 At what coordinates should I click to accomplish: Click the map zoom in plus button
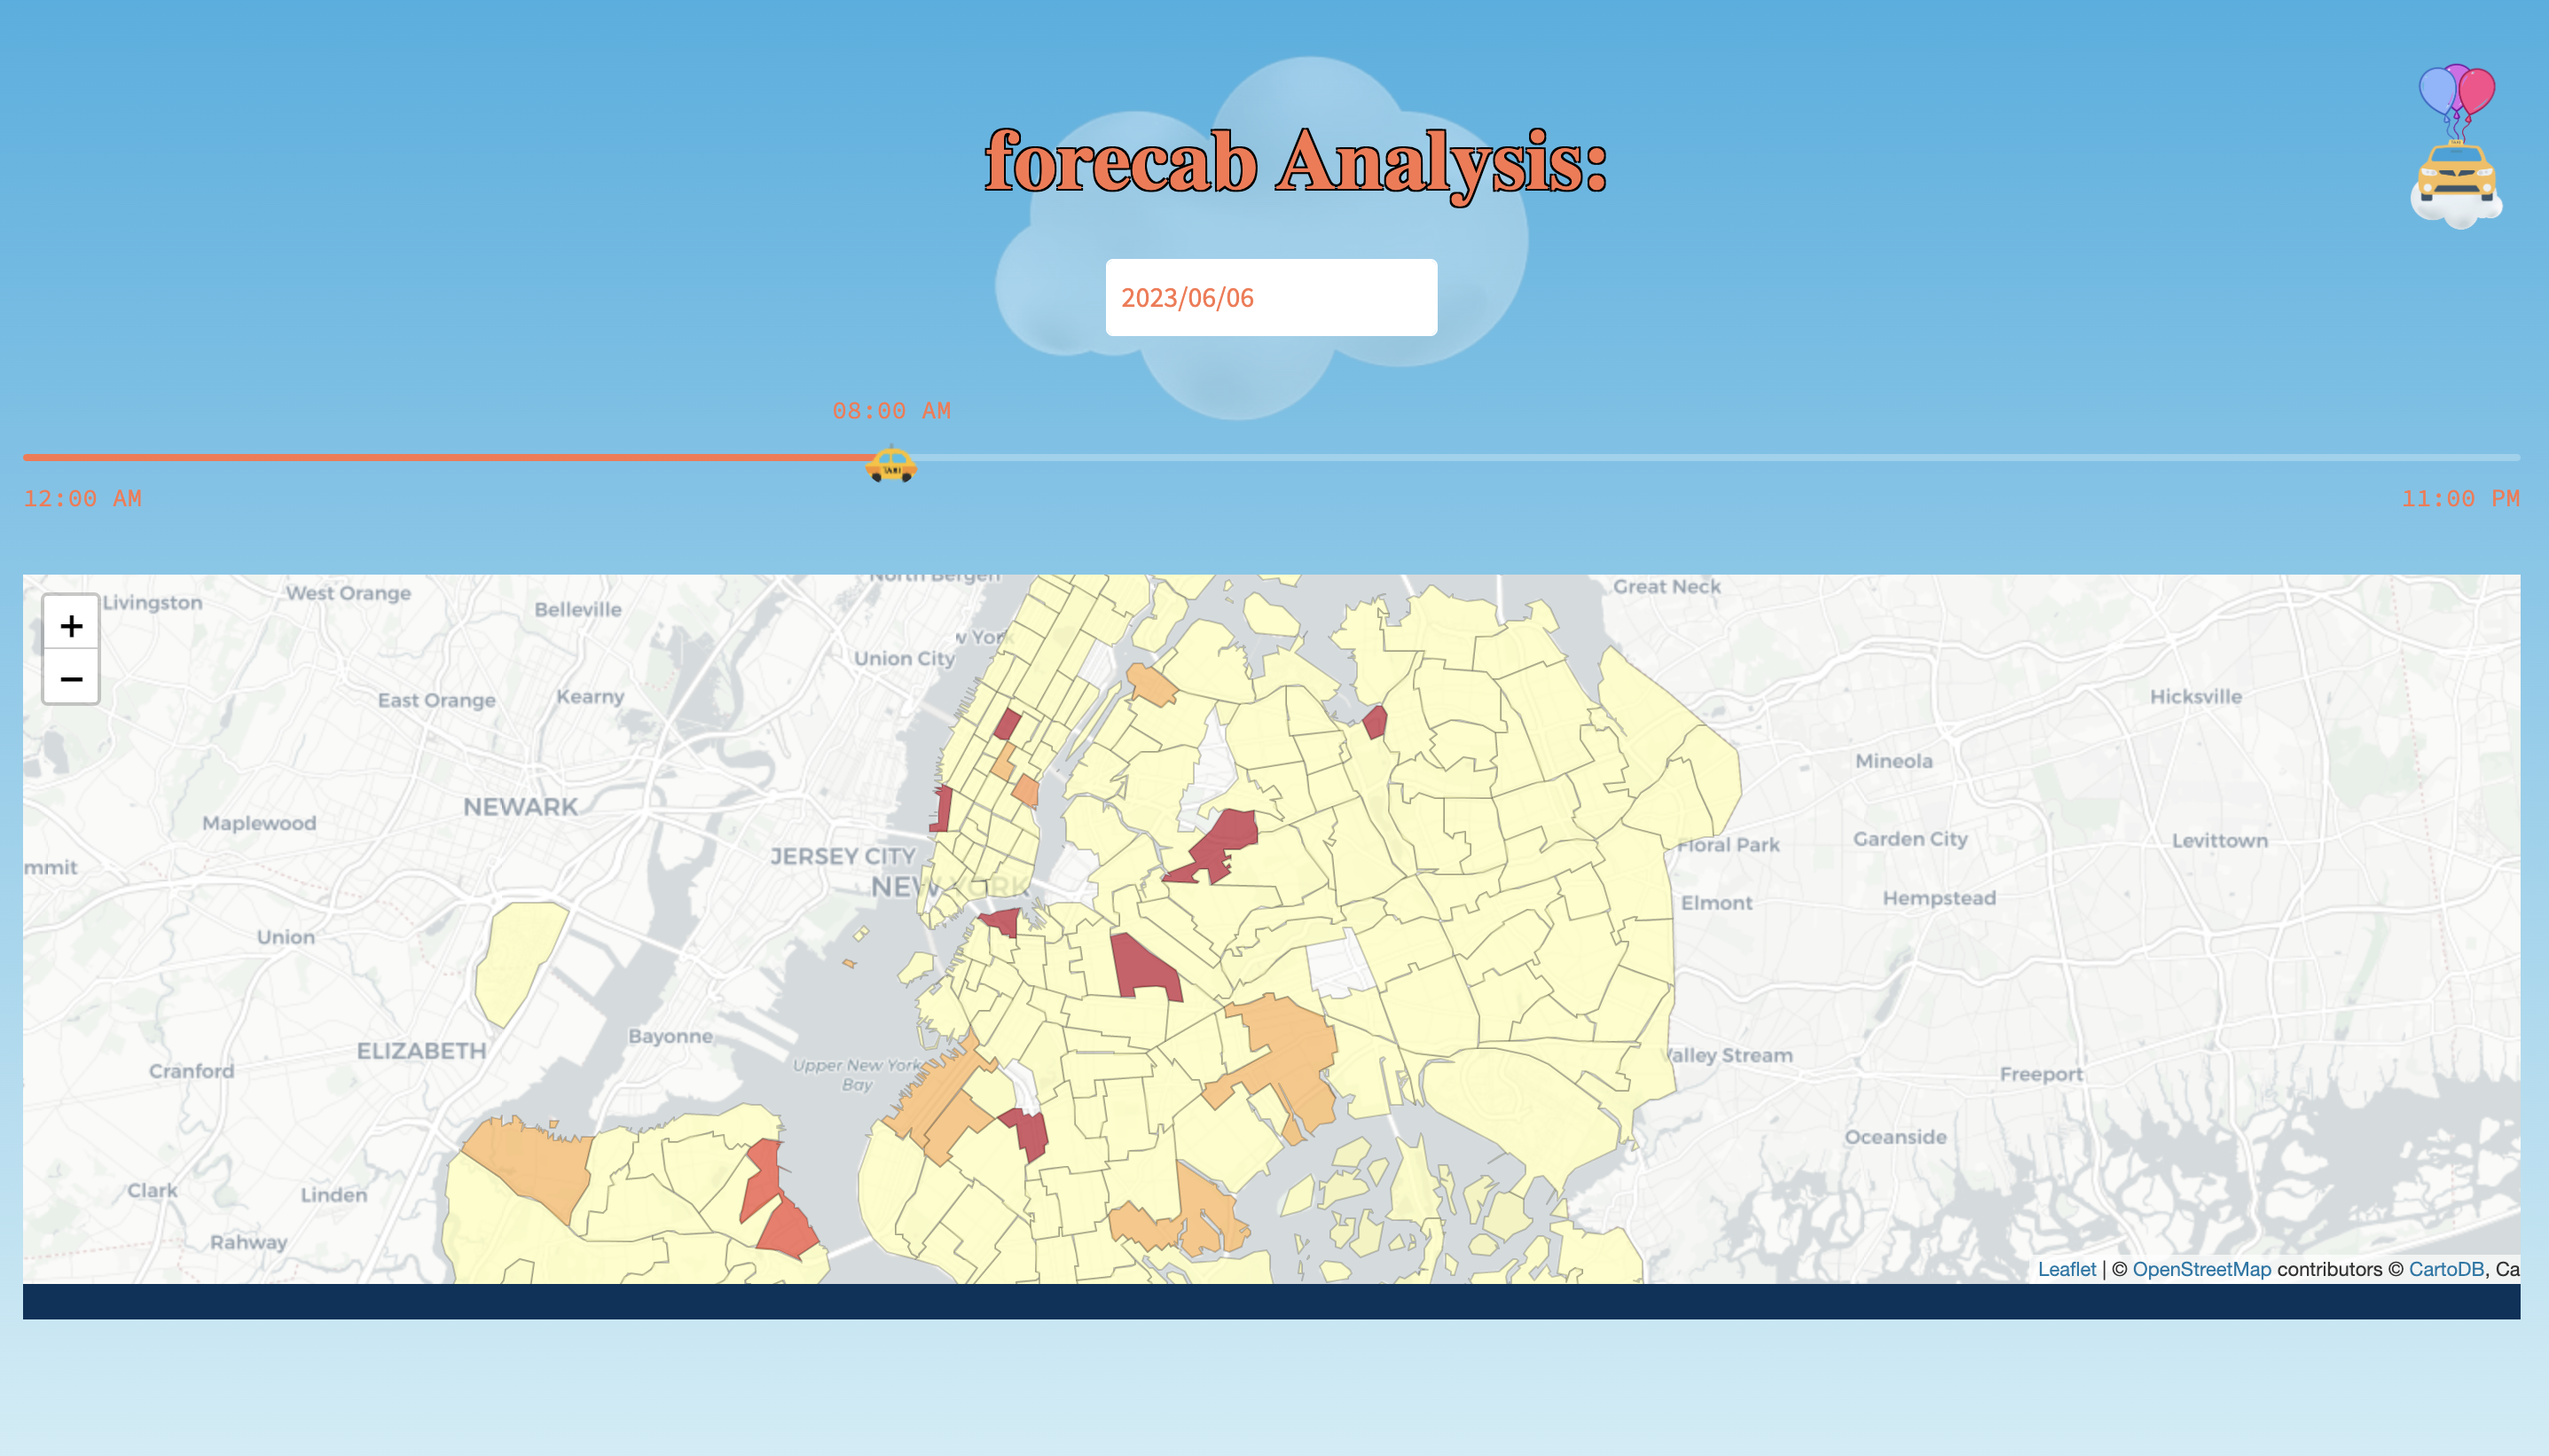(71, 625)
